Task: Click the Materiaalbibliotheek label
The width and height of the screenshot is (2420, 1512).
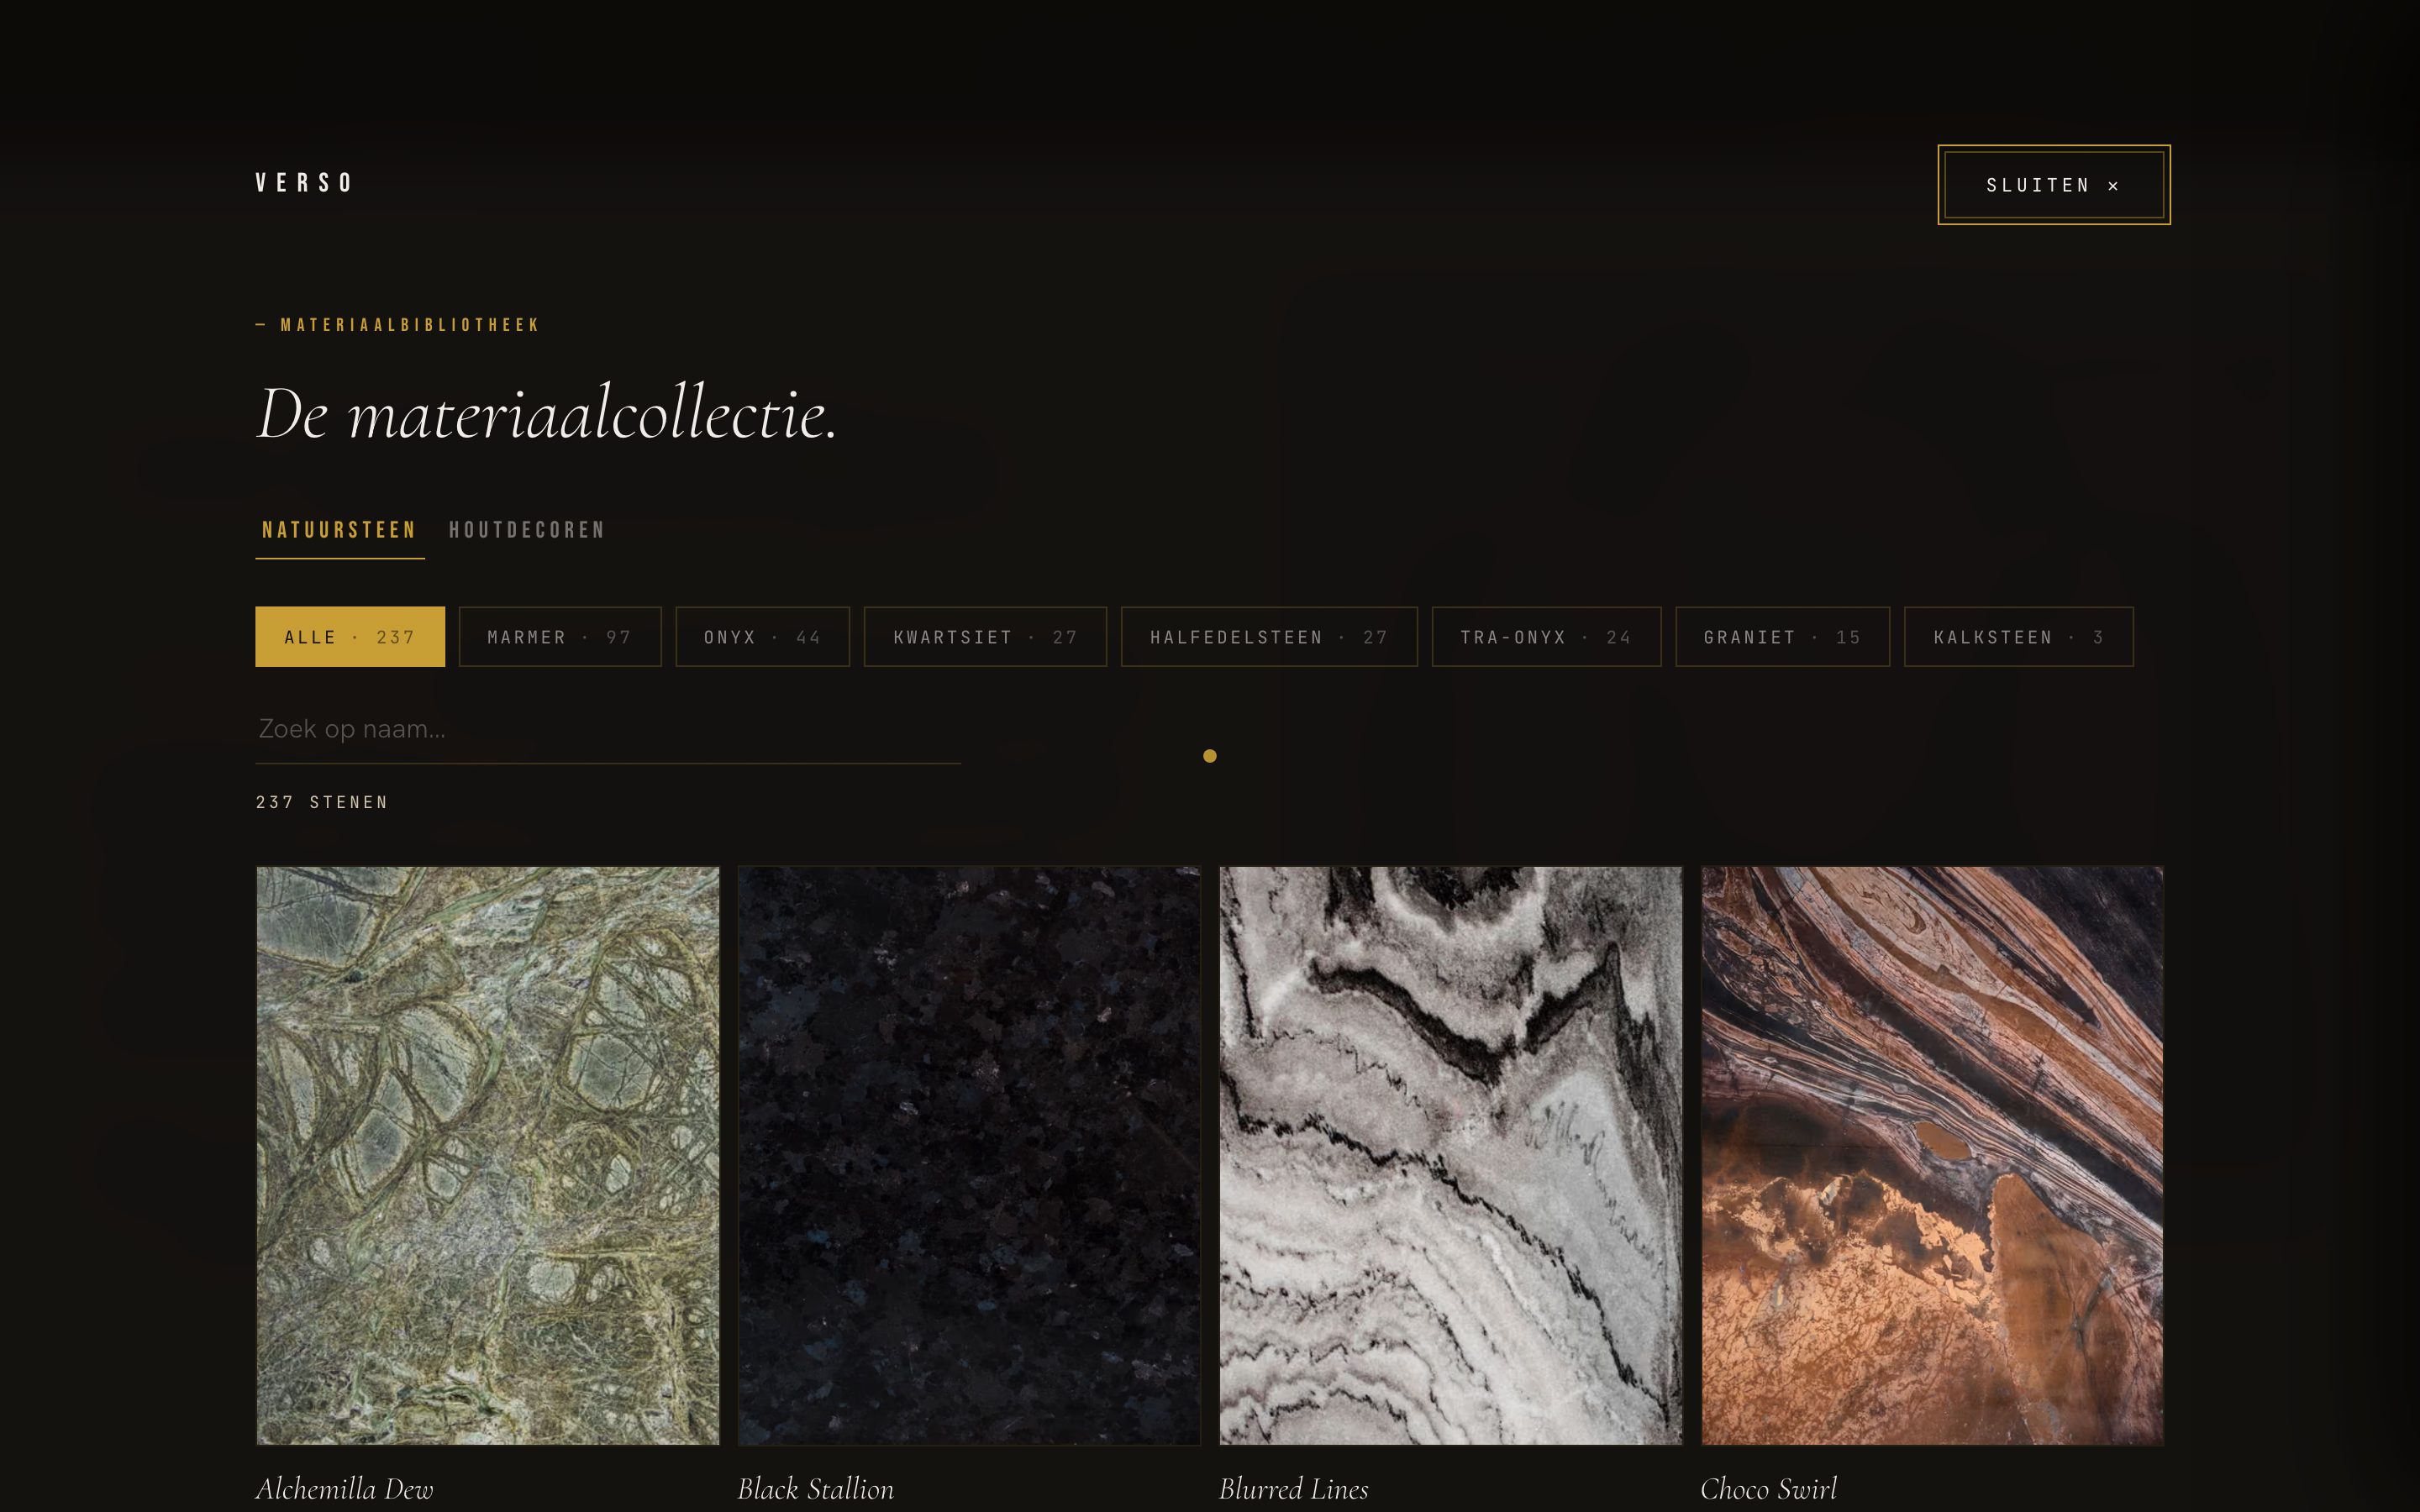Action: click(x=397, y=325)
